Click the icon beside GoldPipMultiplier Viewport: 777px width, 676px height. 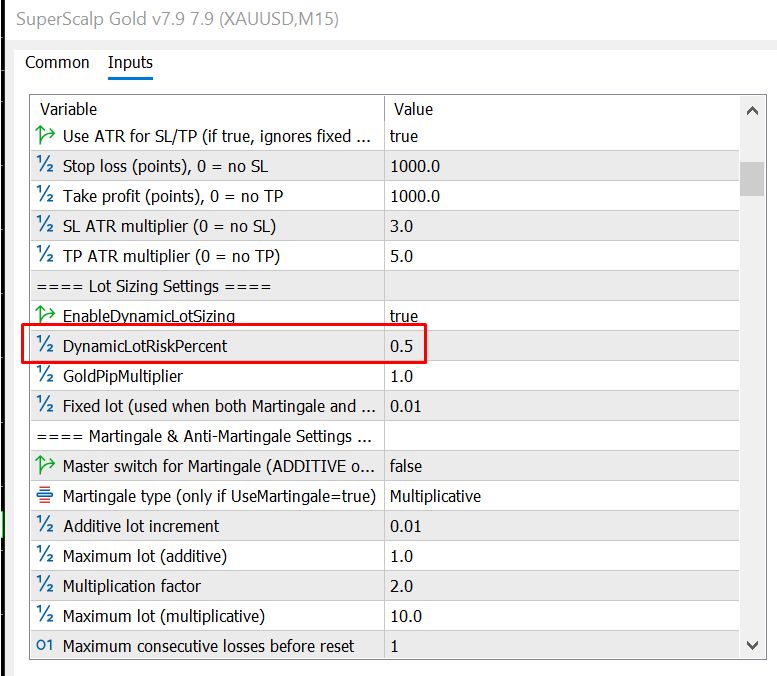point(45,375)
